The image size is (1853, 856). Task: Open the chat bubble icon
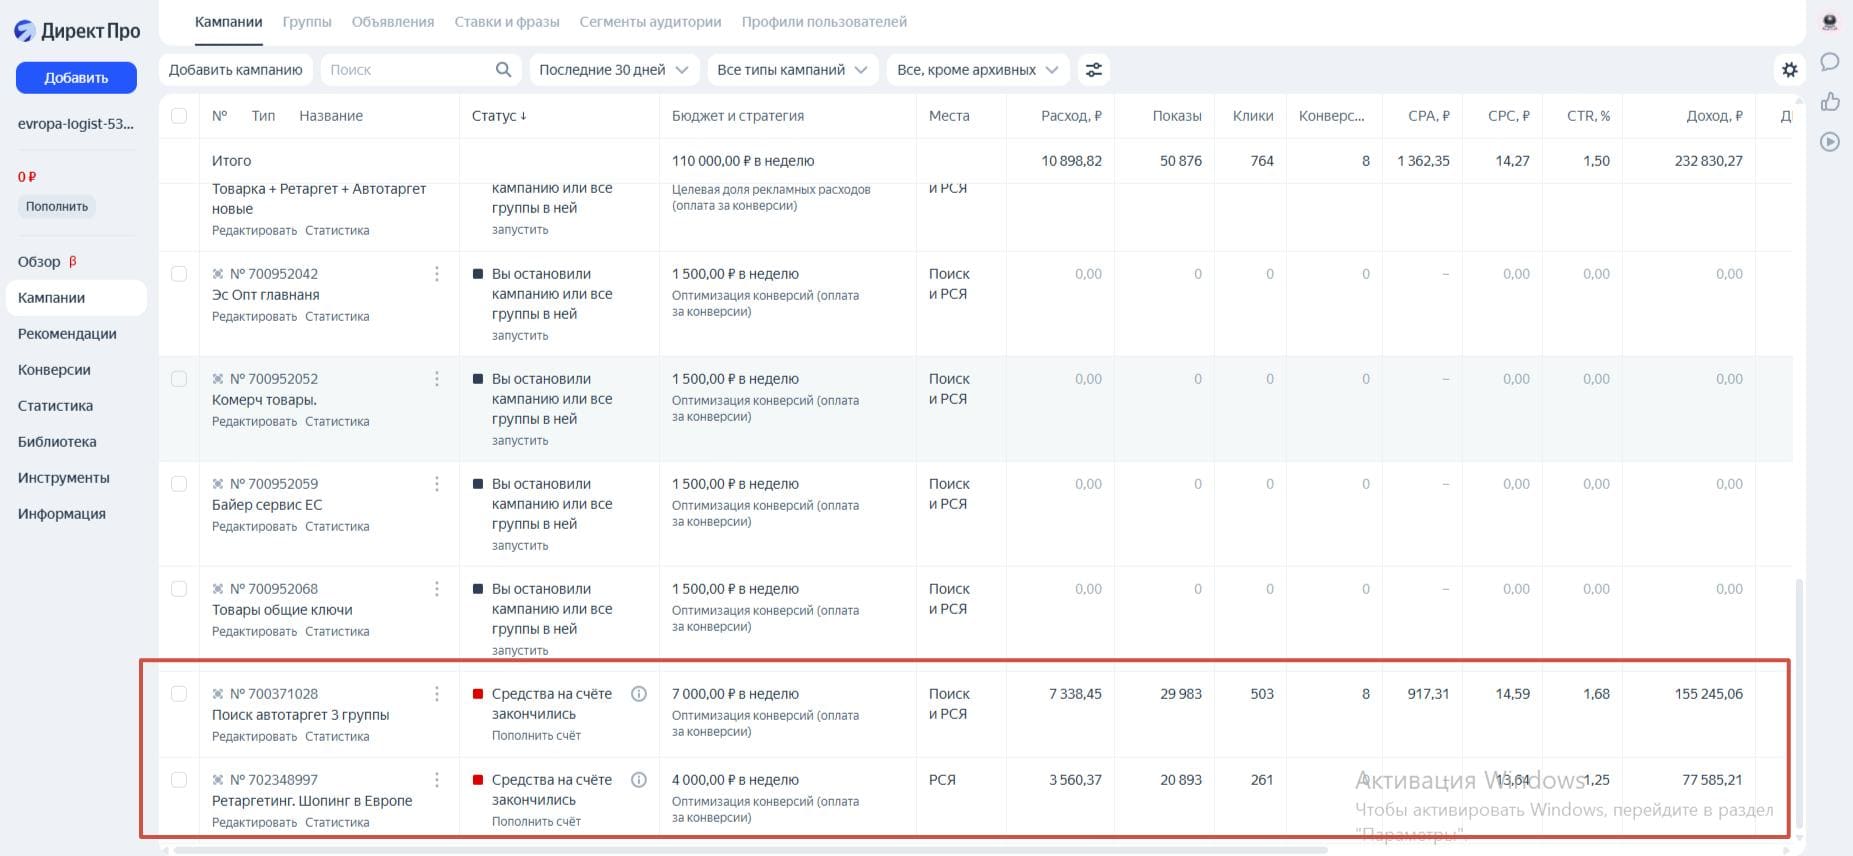(1830, 62)
